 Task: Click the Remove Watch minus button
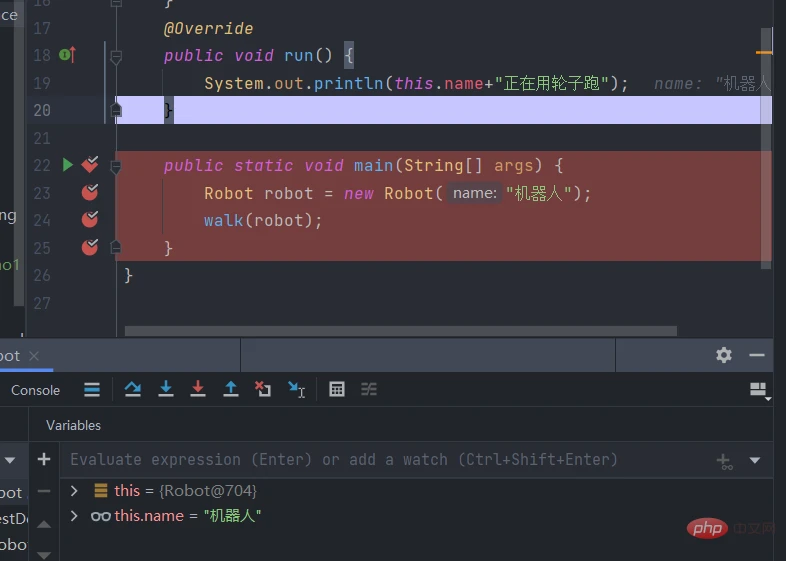44,491
